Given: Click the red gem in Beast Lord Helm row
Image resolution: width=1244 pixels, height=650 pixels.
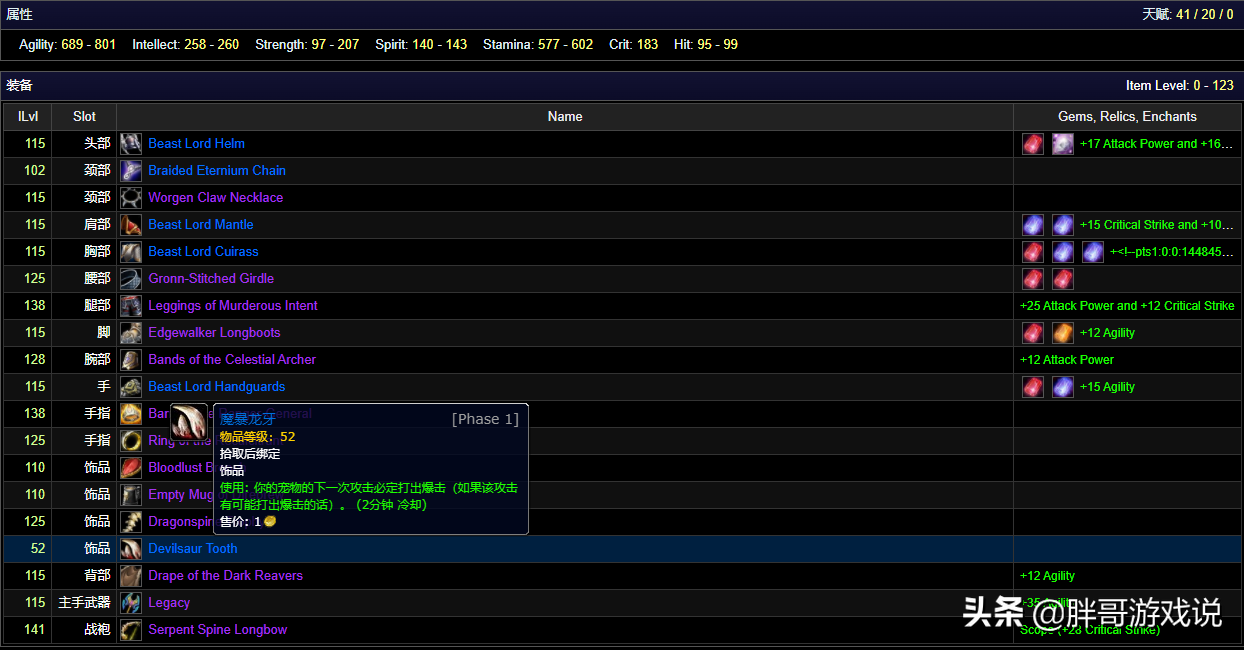Looking at the screenshot, I should [x=1033, y=144].
